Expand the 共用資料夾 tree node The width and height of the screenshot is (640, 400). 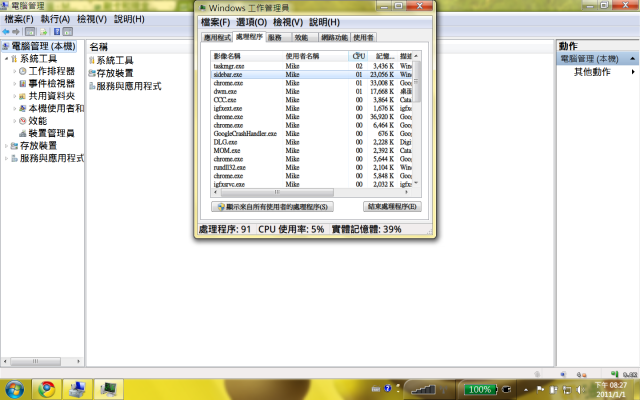click(x=15, y=96)
